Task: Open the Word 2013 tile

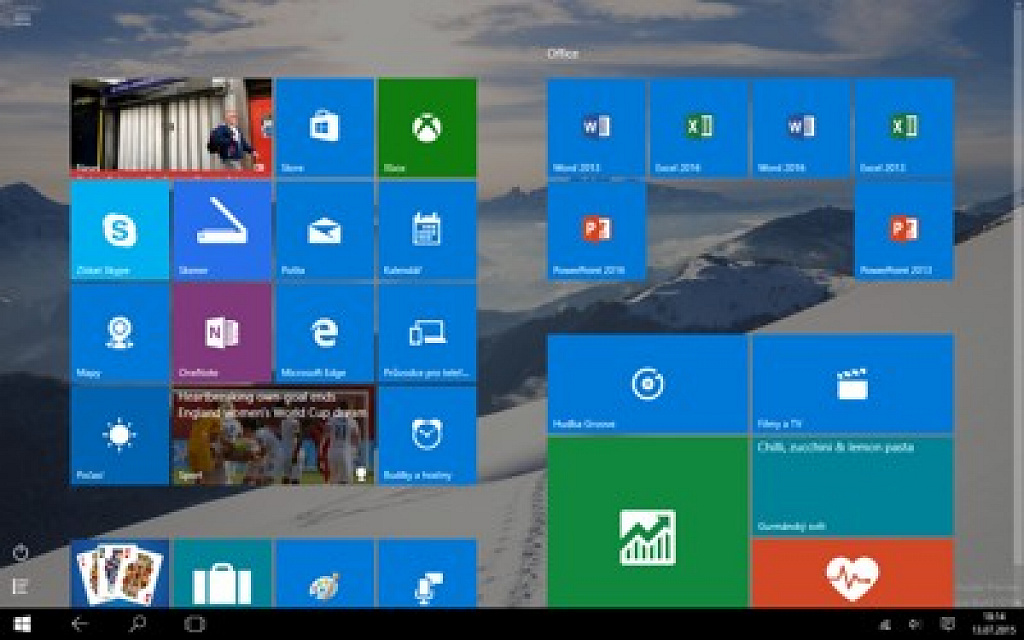Action: pyautogui.click(x=596, y=127)
